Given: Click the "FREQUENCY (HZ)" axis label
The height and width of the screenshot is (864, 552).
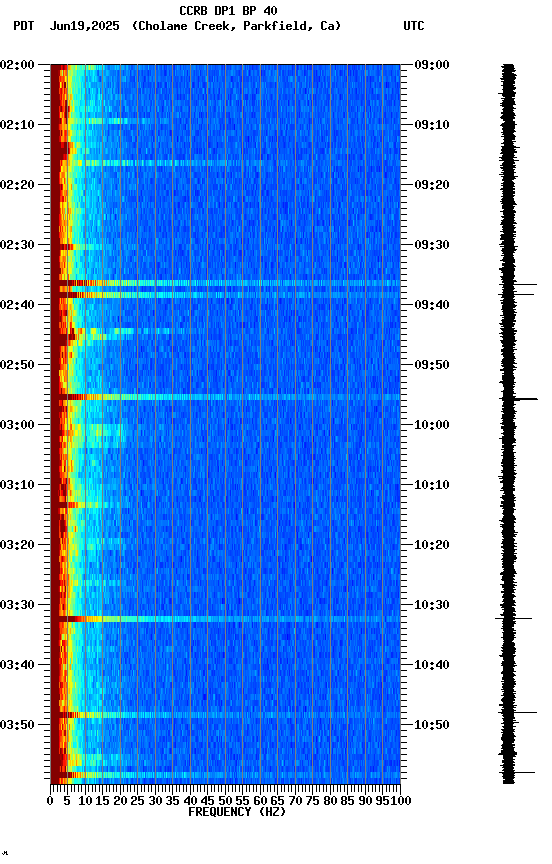Looking at the screenshot, I should [237, 812].
